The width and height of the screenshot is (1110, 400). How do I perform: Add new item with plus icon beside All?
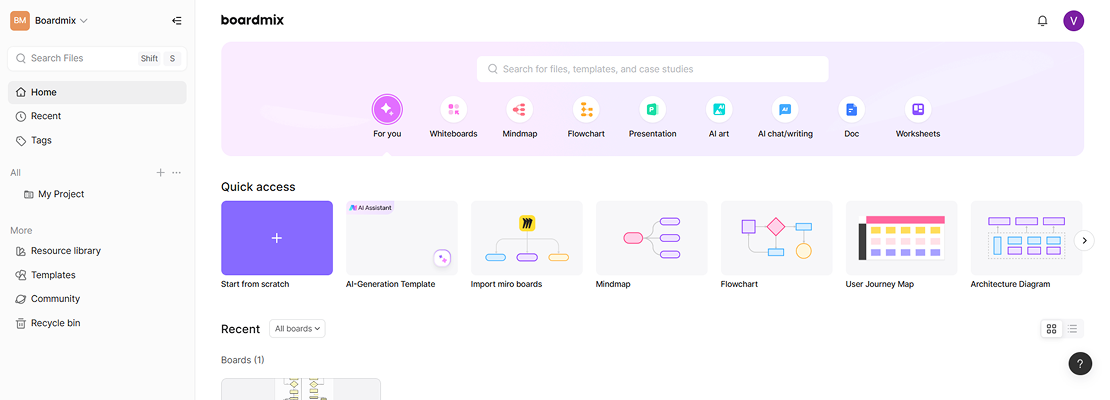pyautogui.click(x=160, y=173)
